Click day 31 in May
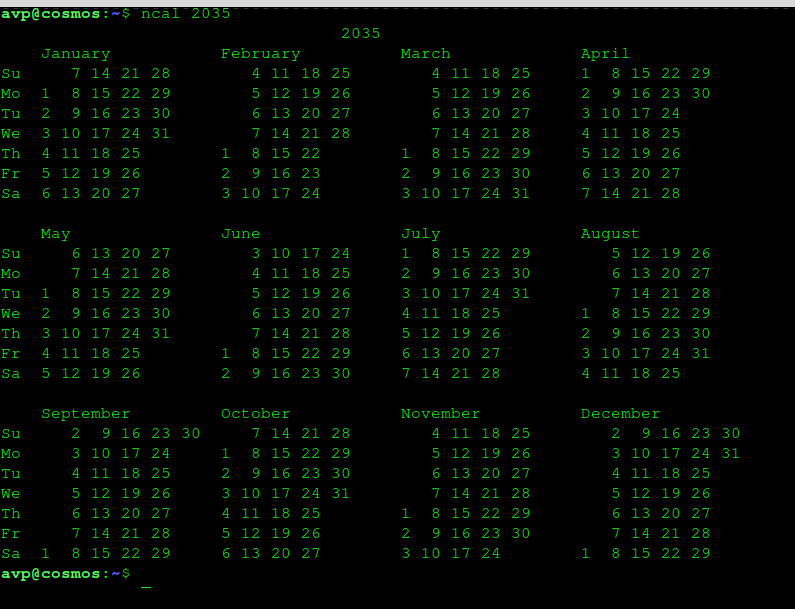The height and width of the screenshot is (609, 795). [161, 334]
